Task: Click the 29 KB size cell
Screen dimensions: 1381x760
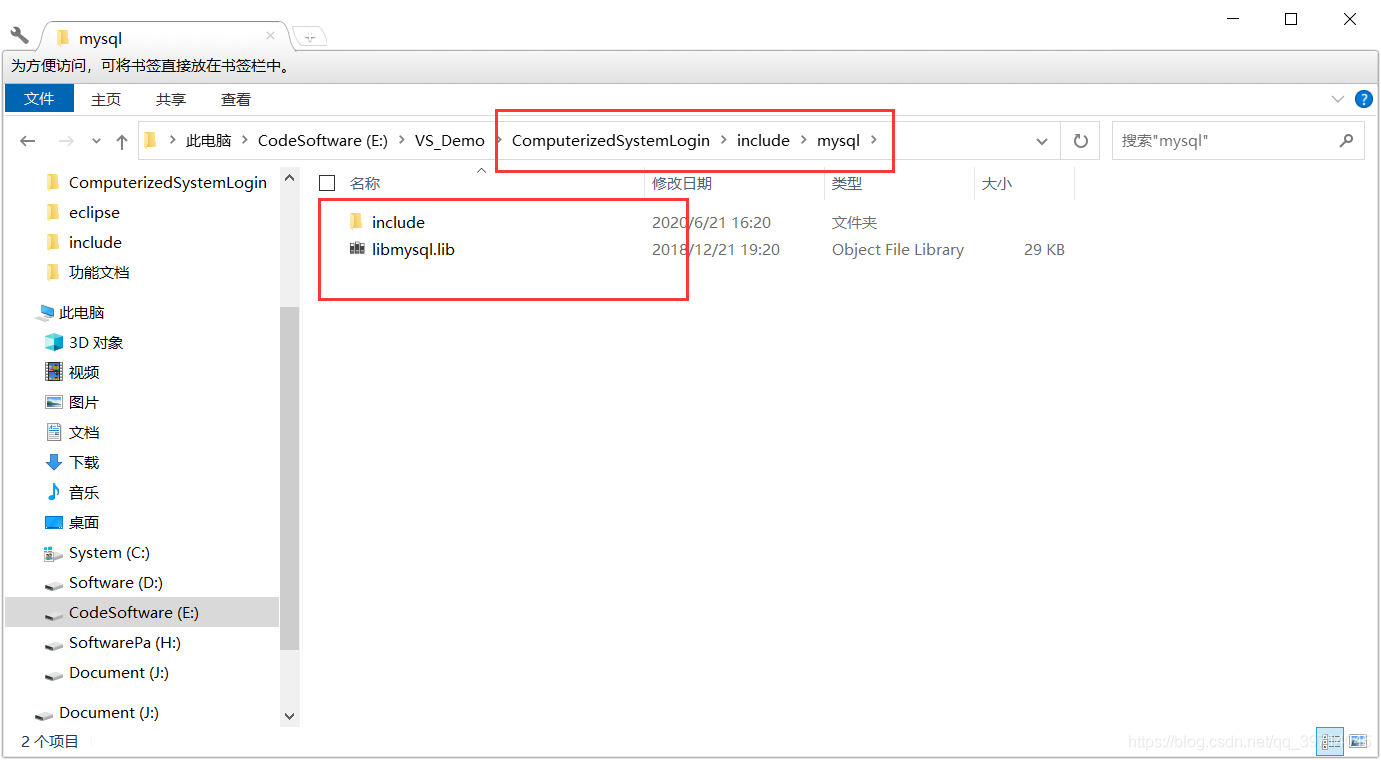Action: pos(1044,250)
